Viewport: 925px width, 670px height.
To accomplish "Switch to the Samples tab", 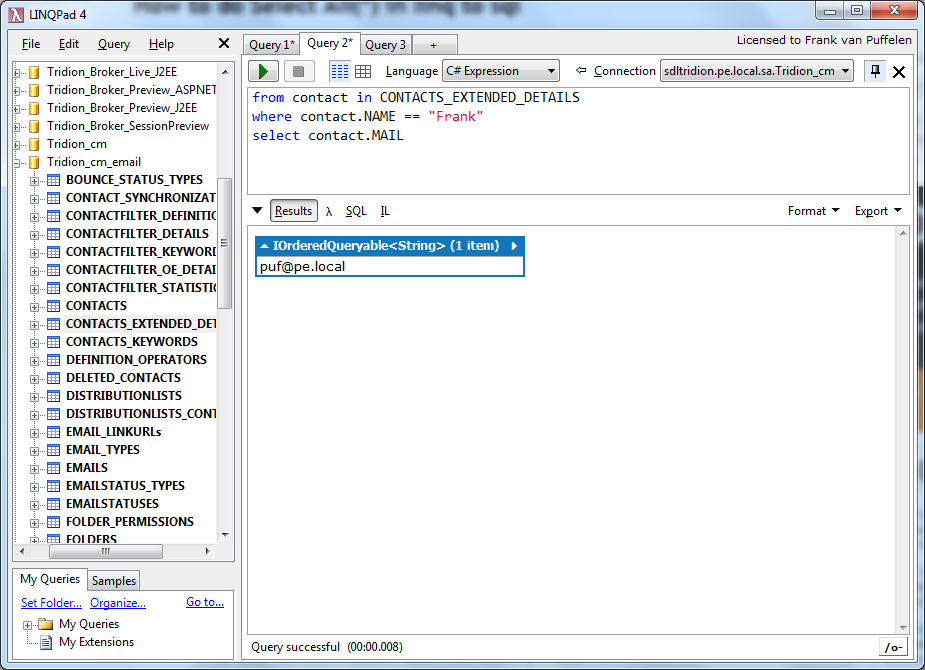I will pos(114,581).
